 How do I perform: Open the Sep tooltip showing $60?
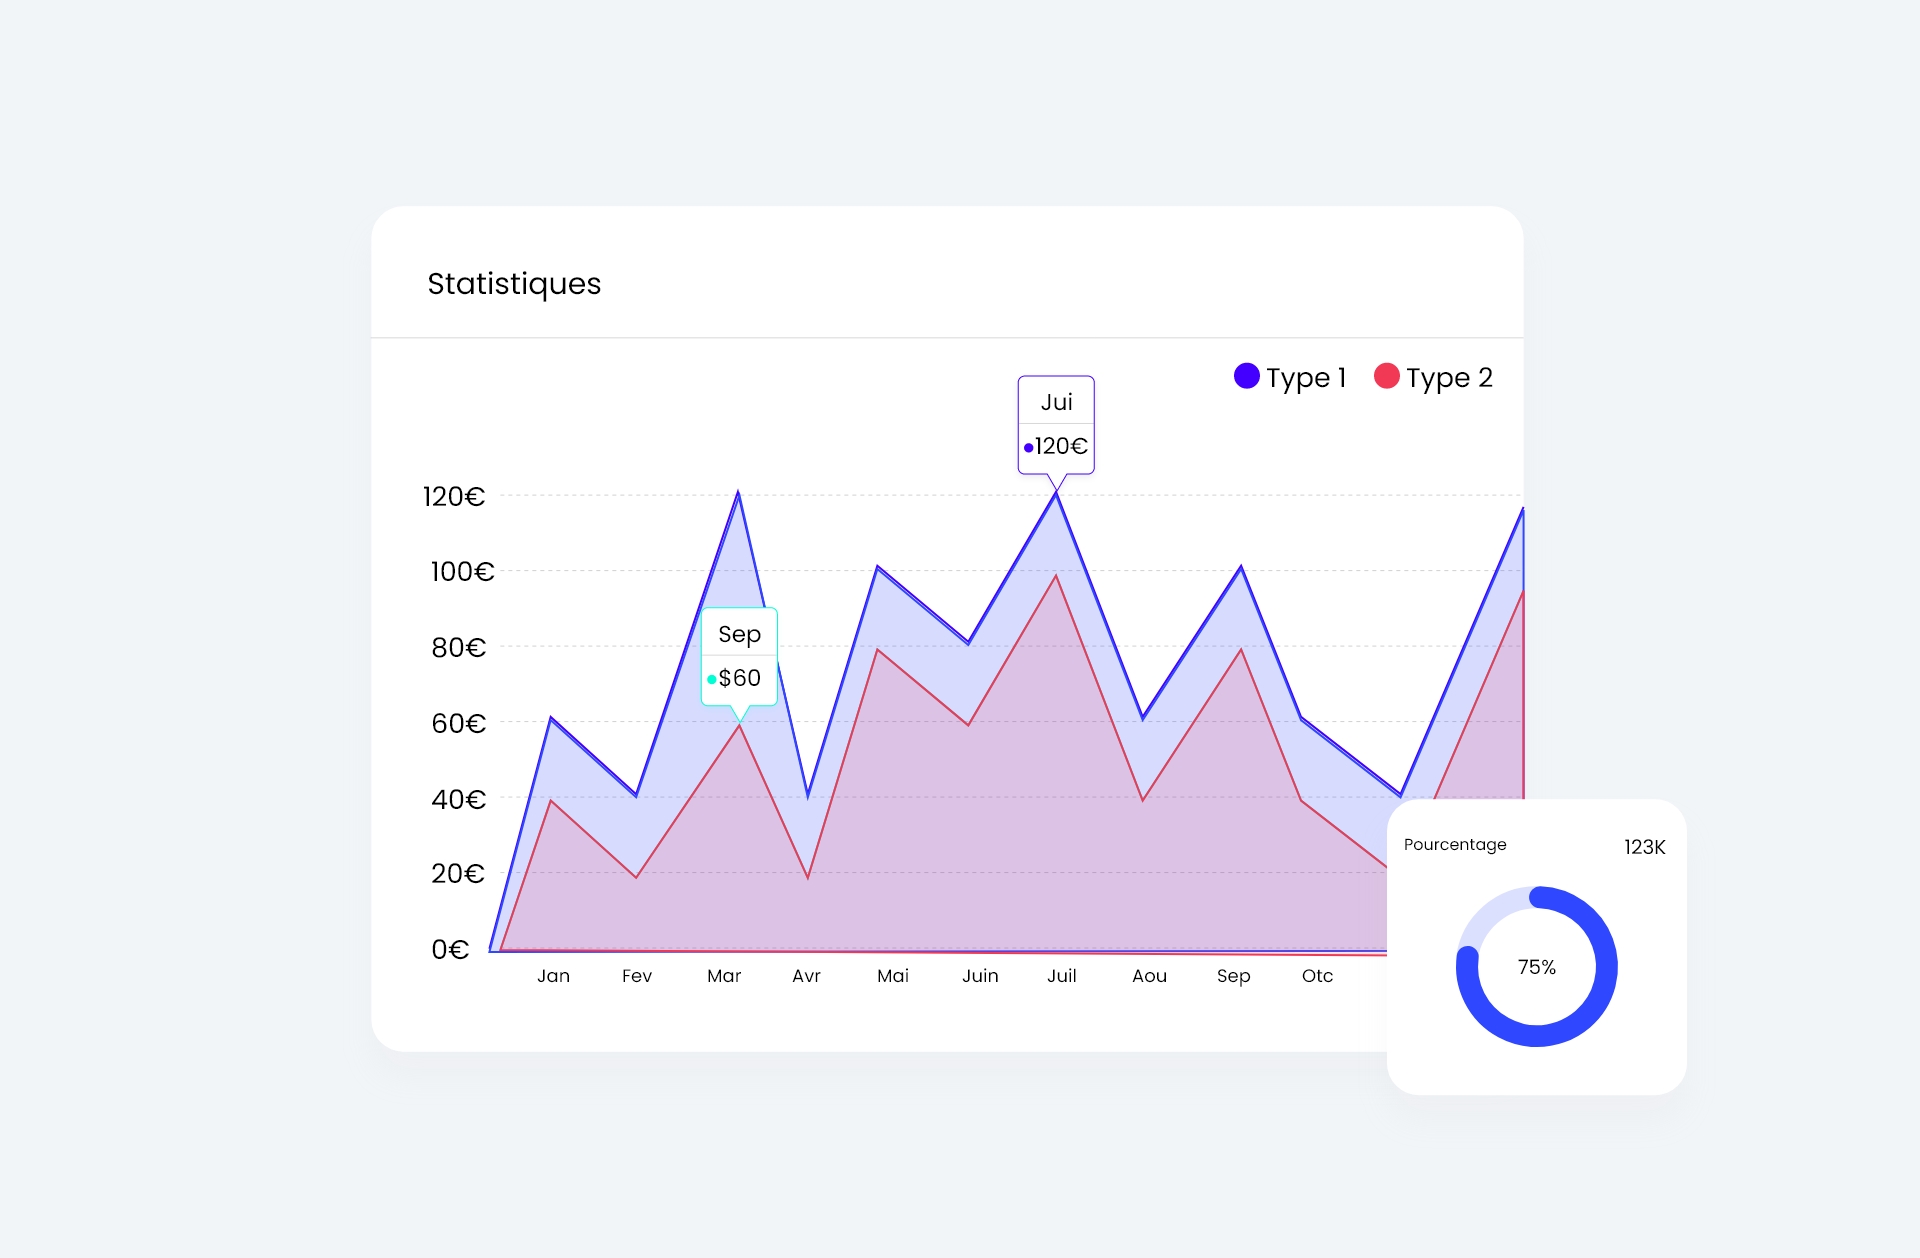[x=739, y=655]
